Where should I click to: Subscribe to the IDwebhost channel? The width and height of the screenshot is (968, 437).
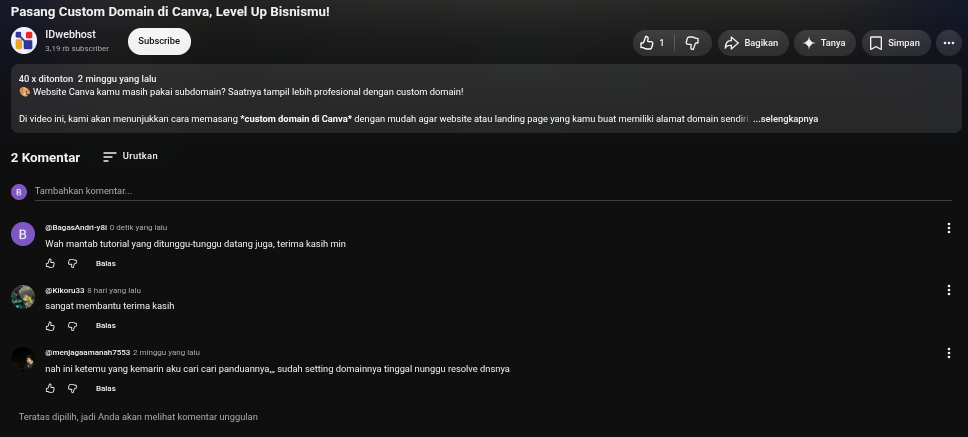(159, 41)
